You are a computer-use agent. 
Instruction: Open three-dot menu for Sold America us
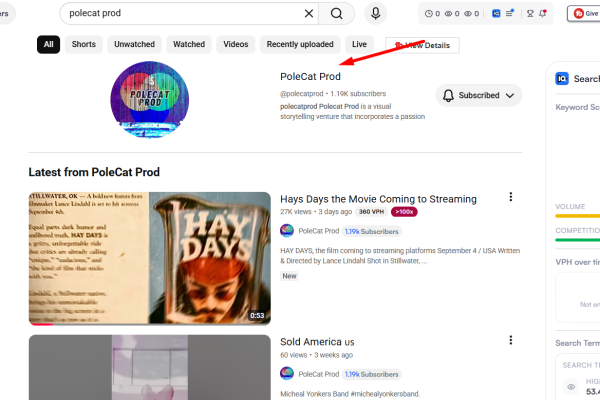[510, 340]
